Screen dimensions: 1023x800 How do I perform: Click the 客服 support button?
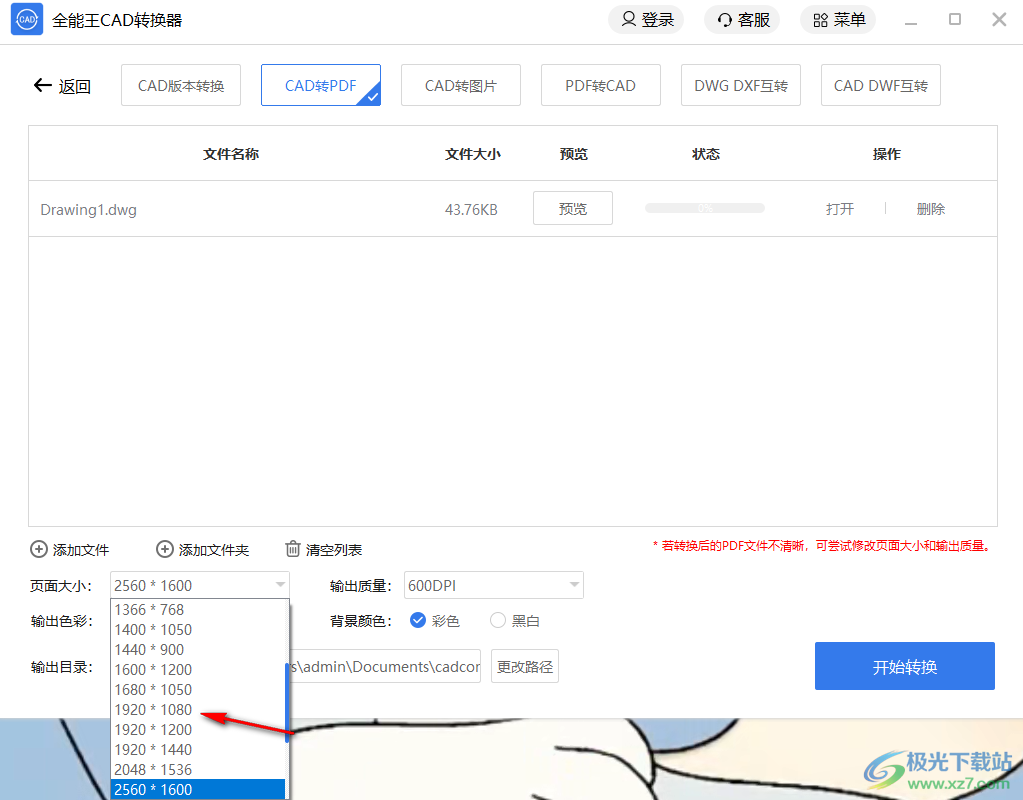coord(742,20)
